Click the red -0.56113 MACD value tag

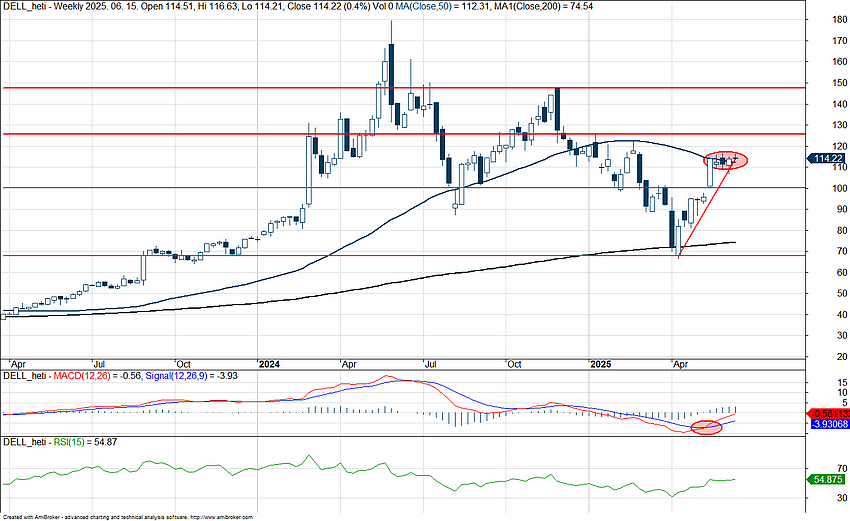[x=828, y=414]
